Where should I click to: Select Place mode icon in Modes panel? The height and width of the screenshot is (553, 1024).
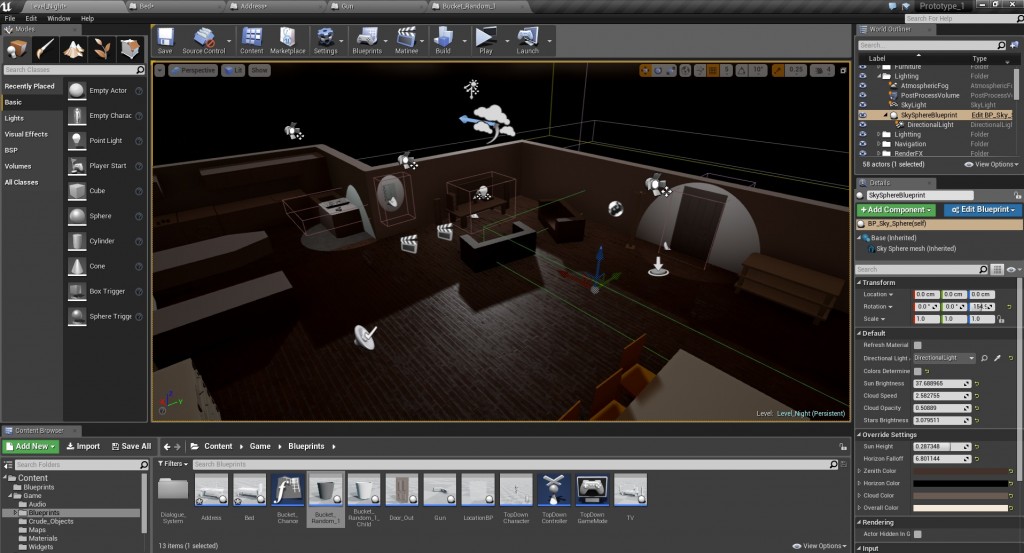click(x=17, y=49)
